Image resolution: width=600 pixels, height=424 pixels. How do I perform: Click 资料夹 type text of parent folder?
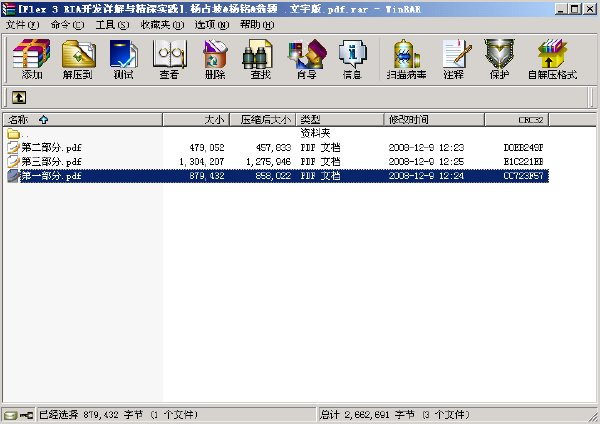click(315, 133)
